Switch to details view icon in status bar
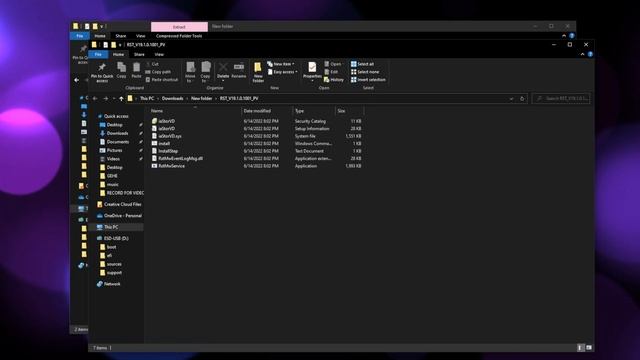 580,348
